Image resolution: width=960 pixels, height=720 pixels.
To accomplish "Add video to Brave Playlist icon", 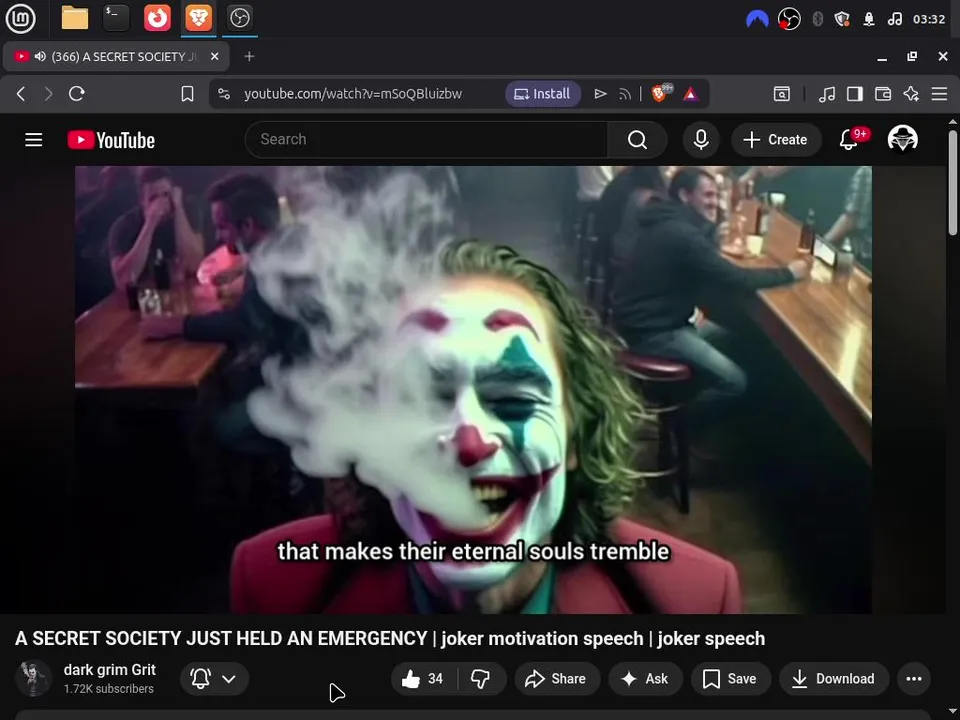I will 600,94.
